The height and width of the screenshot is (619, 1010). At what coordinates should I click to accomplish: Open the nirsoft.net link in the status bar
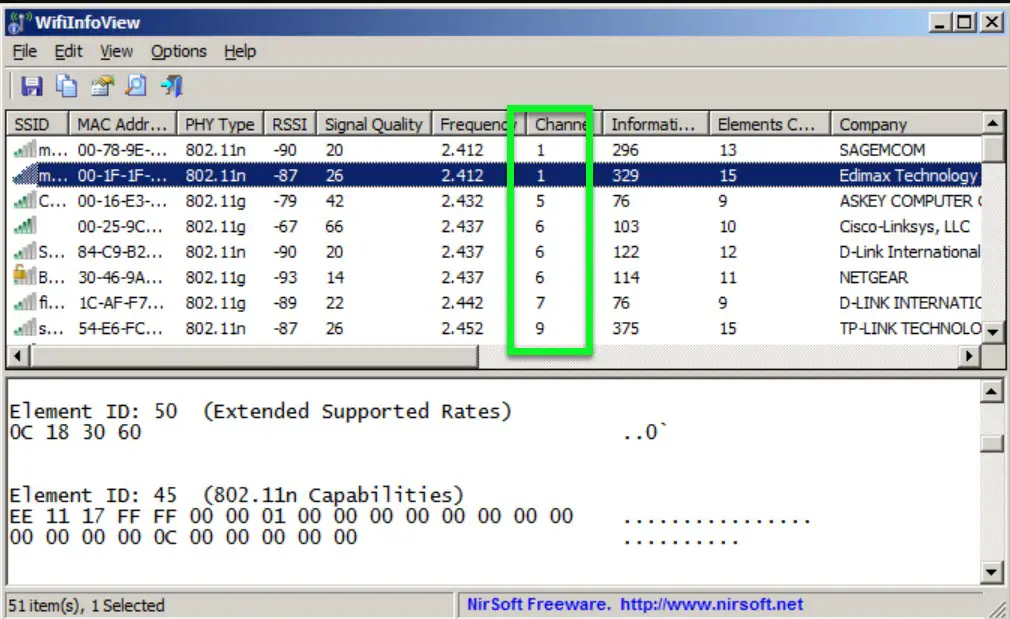click(x=711, y=604)
